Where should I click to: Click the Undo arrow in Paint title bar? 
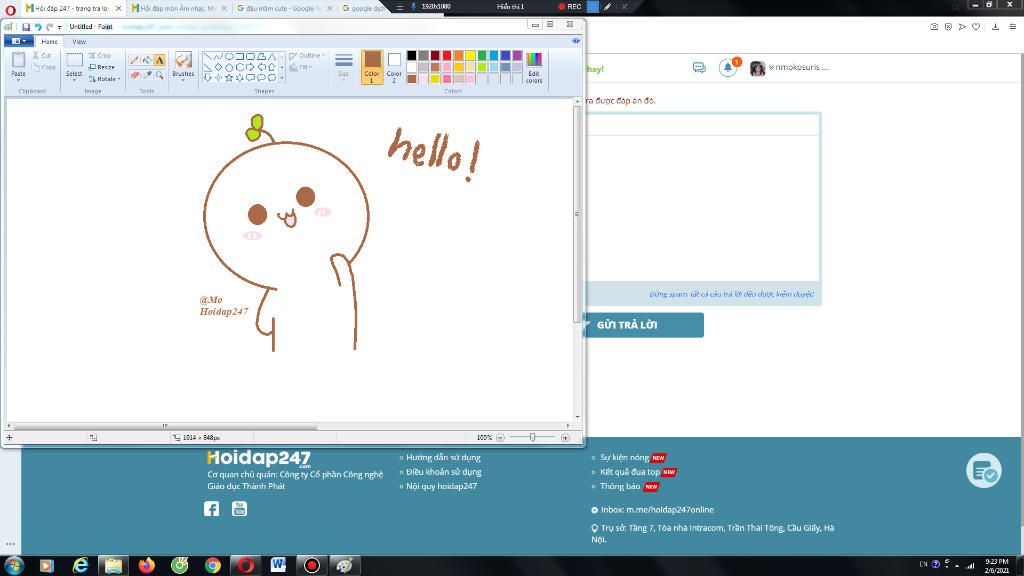[38, 27]
